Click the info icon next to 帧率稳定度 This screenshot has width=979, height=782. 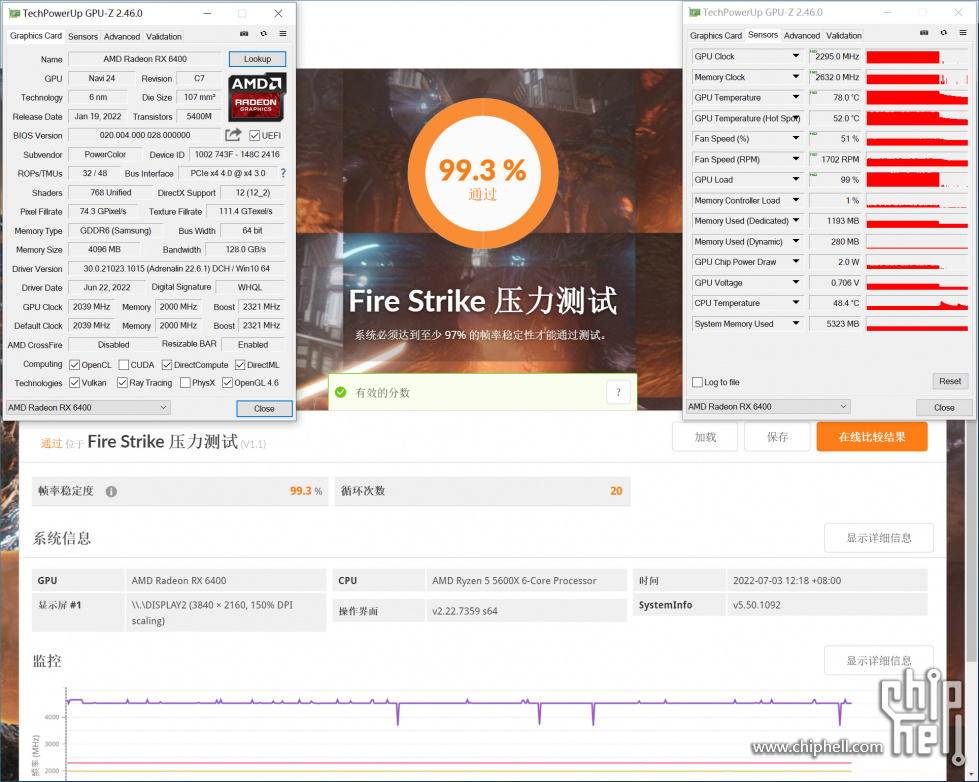coord(111,492)
